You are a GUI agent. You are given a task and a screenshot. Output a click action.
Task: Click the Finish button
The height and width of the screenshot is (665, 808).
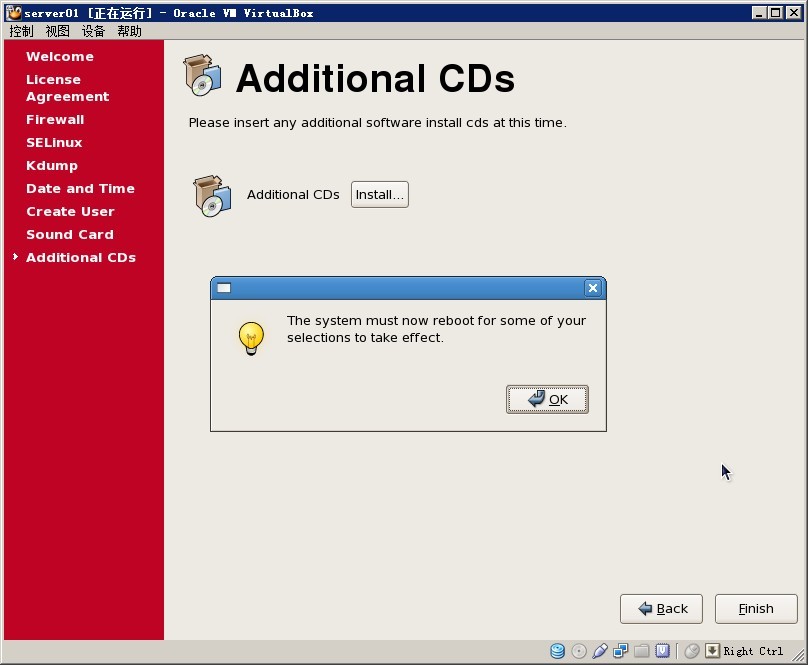click(756, 609)
